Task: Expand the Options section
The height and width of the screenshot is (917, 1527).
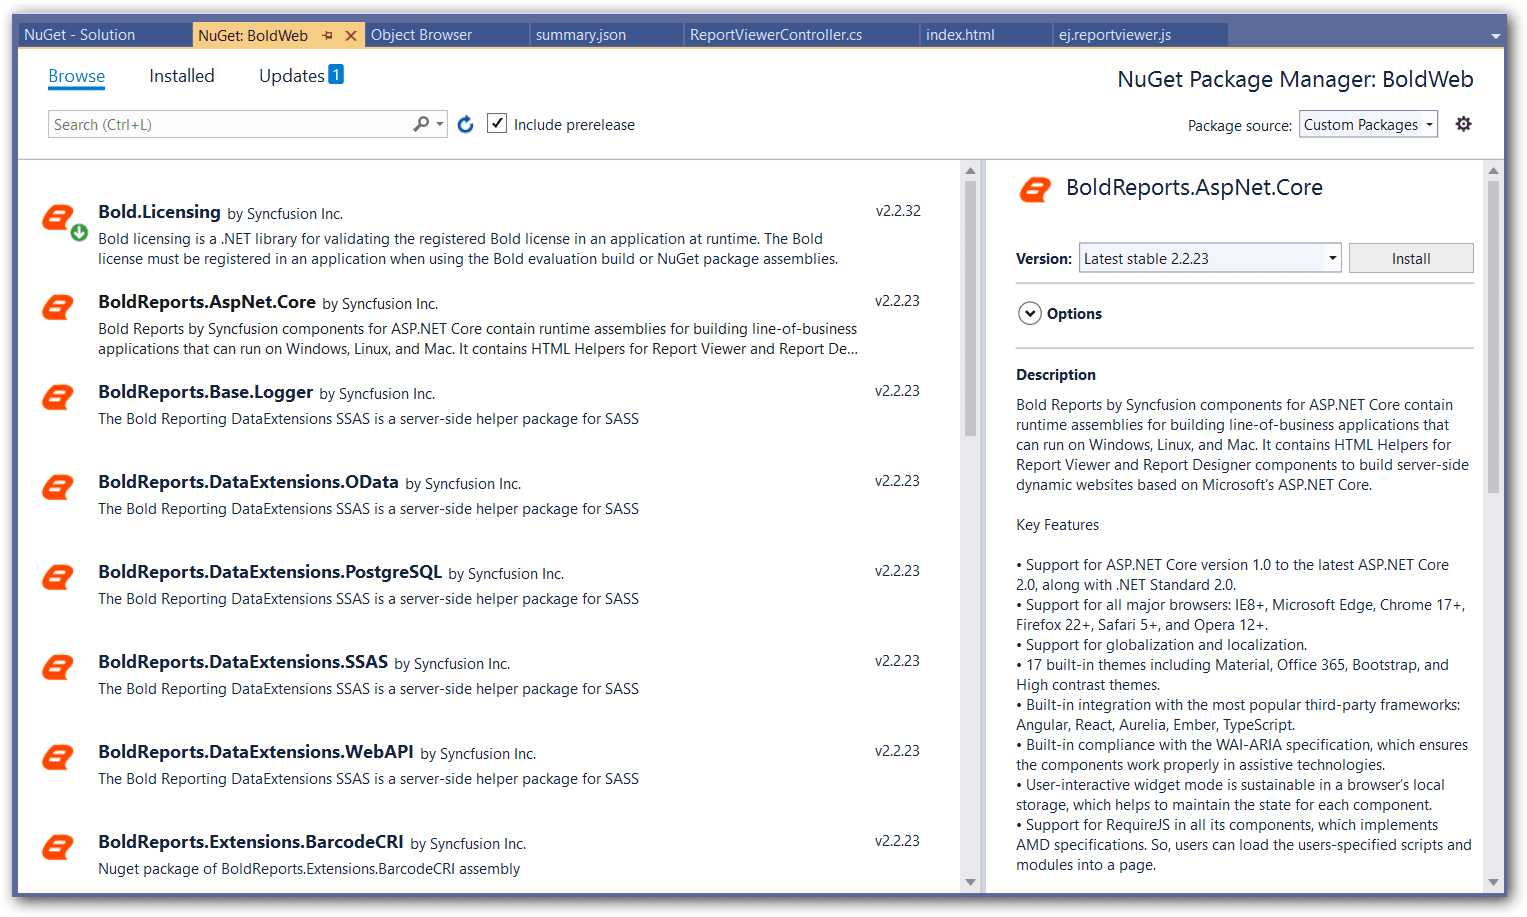Action: (1030, 313)
